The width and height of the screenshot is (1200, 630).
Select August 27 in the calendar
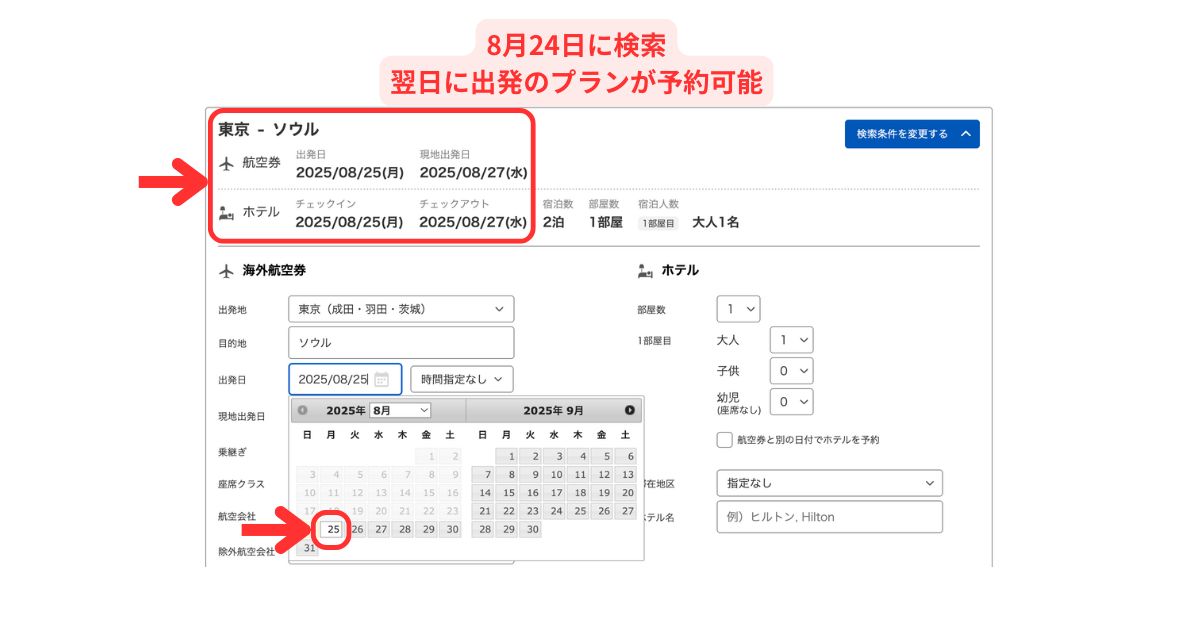tap(380, 529)
